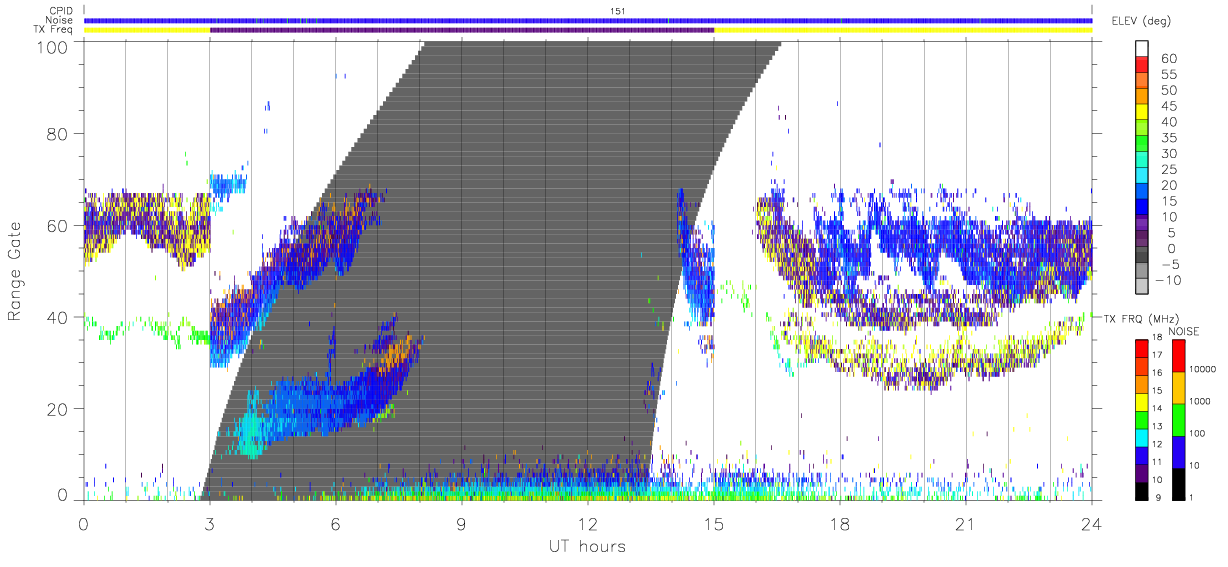
Task: Click the 3 tick on UT hours axis
Action: [210, 524]
